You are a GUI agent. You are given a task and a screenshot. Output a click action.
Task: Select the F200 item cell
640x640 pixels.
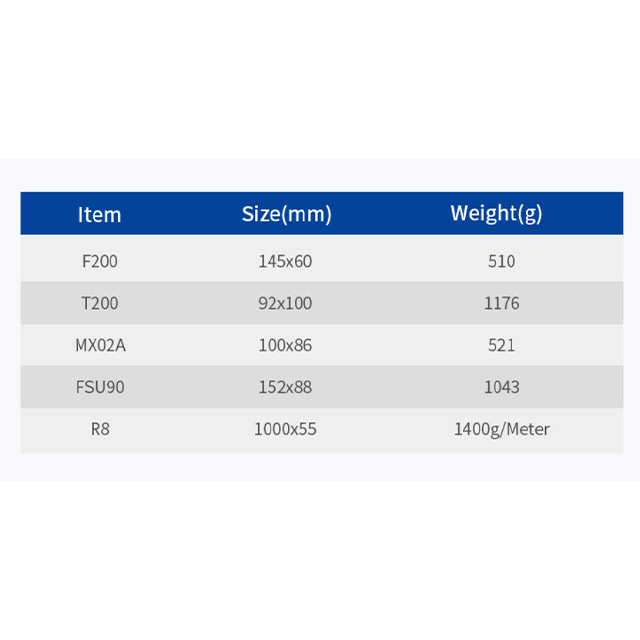point(100,261)
